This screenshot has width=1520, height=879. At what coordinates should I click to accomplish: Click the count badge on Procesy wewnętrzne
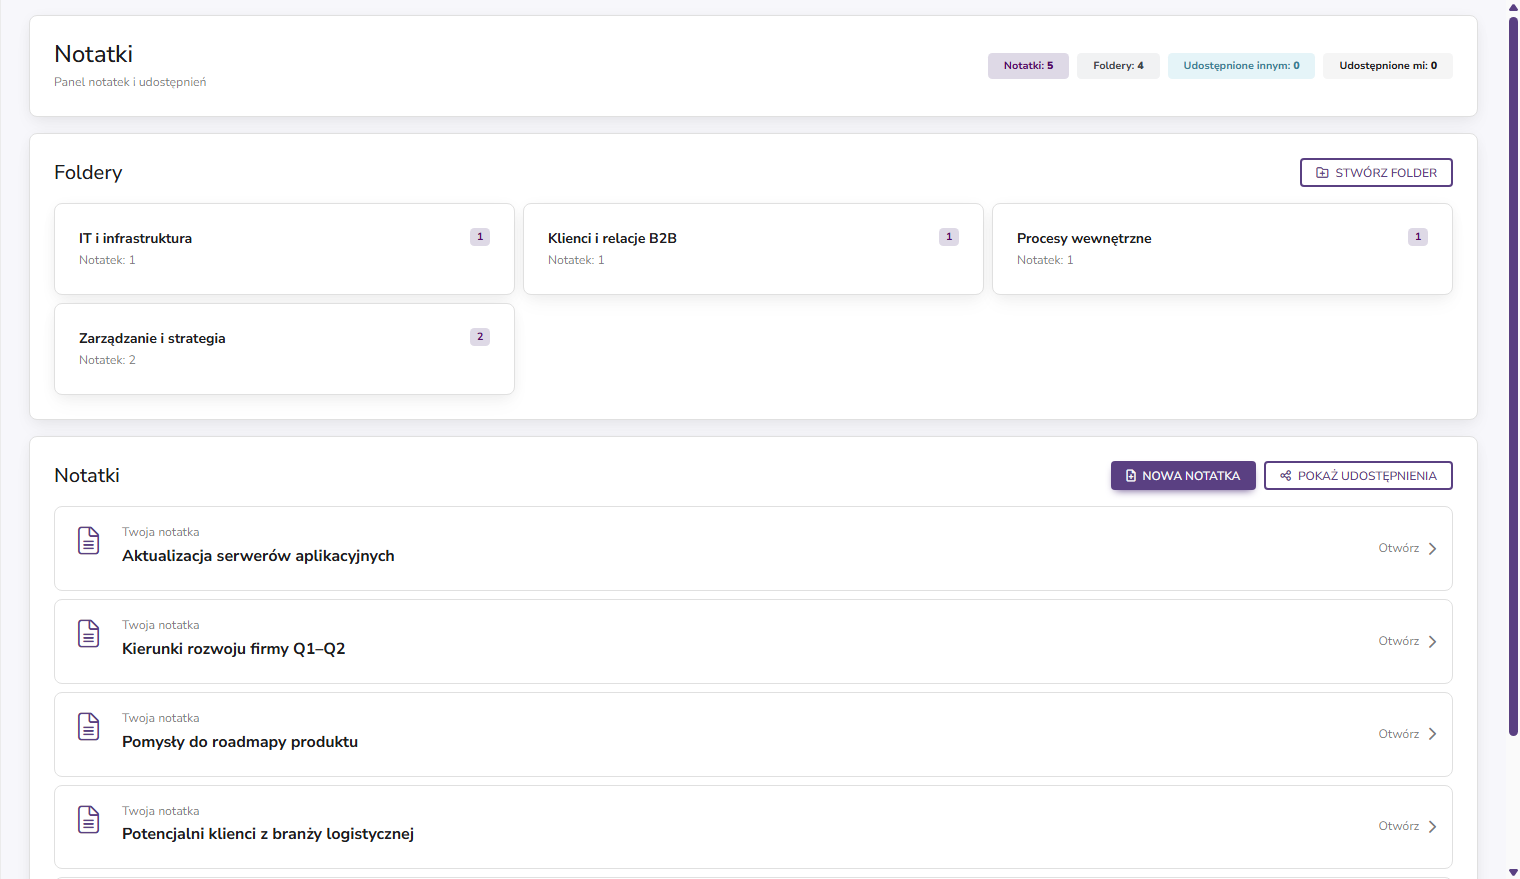[x=1417, y=237]
